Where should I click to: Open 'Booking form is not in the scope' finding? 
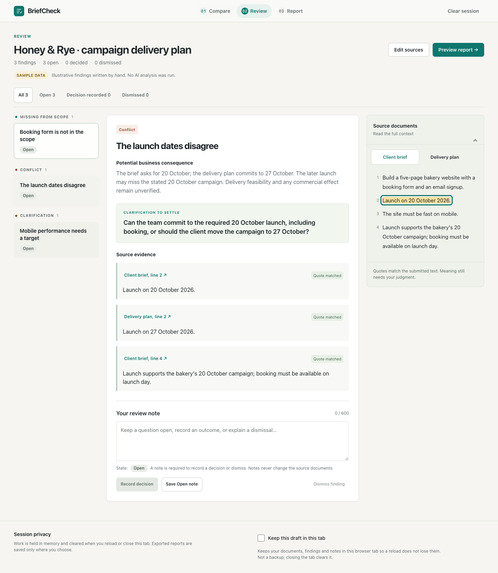(56, 141)
